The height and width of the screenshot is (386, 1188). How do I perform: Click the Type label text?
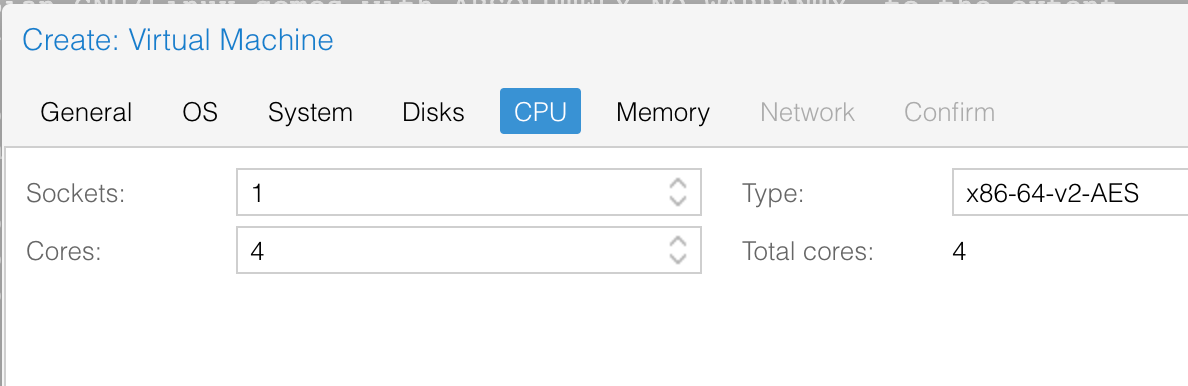[x=773, y=194]
